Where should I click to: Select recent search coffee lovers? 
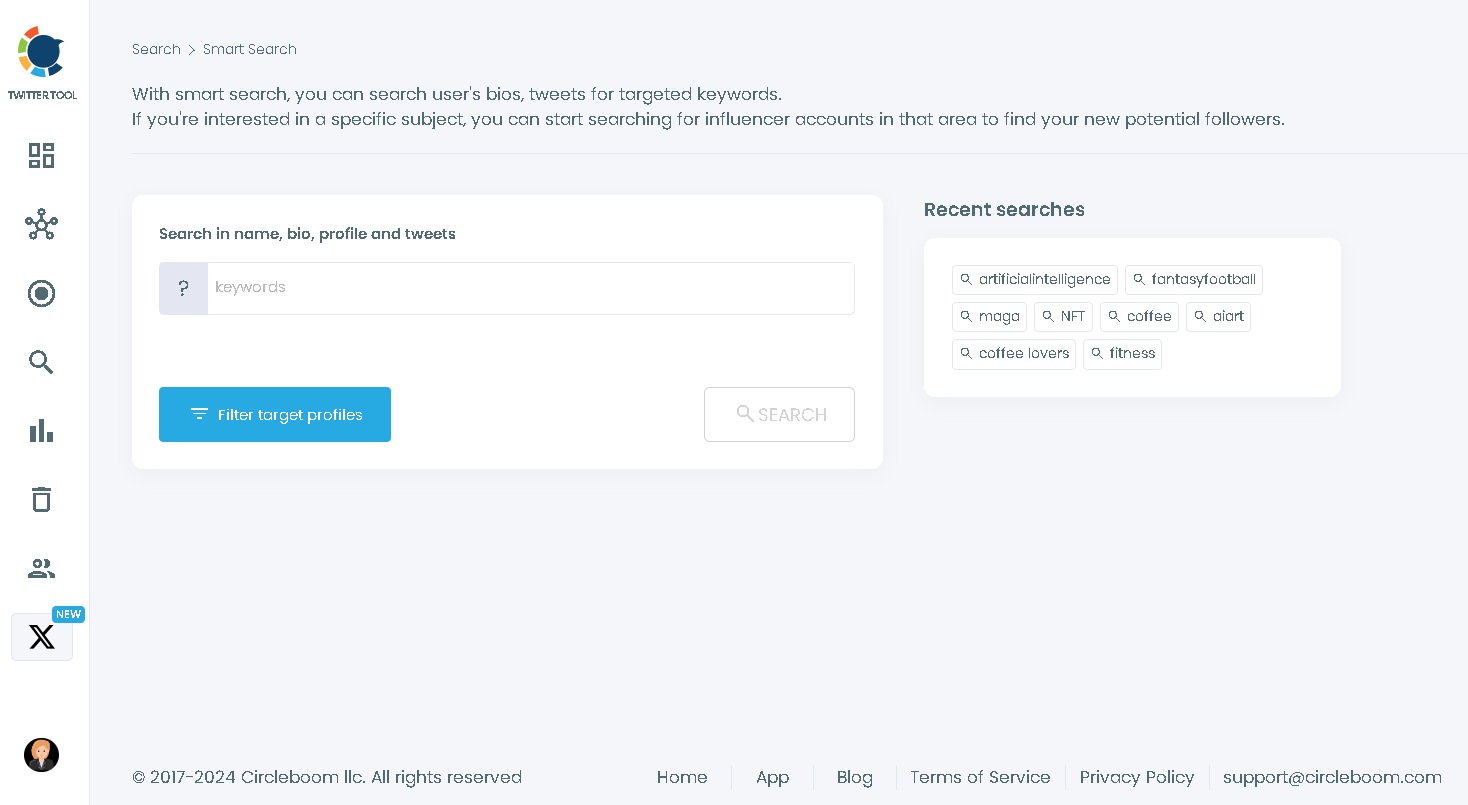1014,354
